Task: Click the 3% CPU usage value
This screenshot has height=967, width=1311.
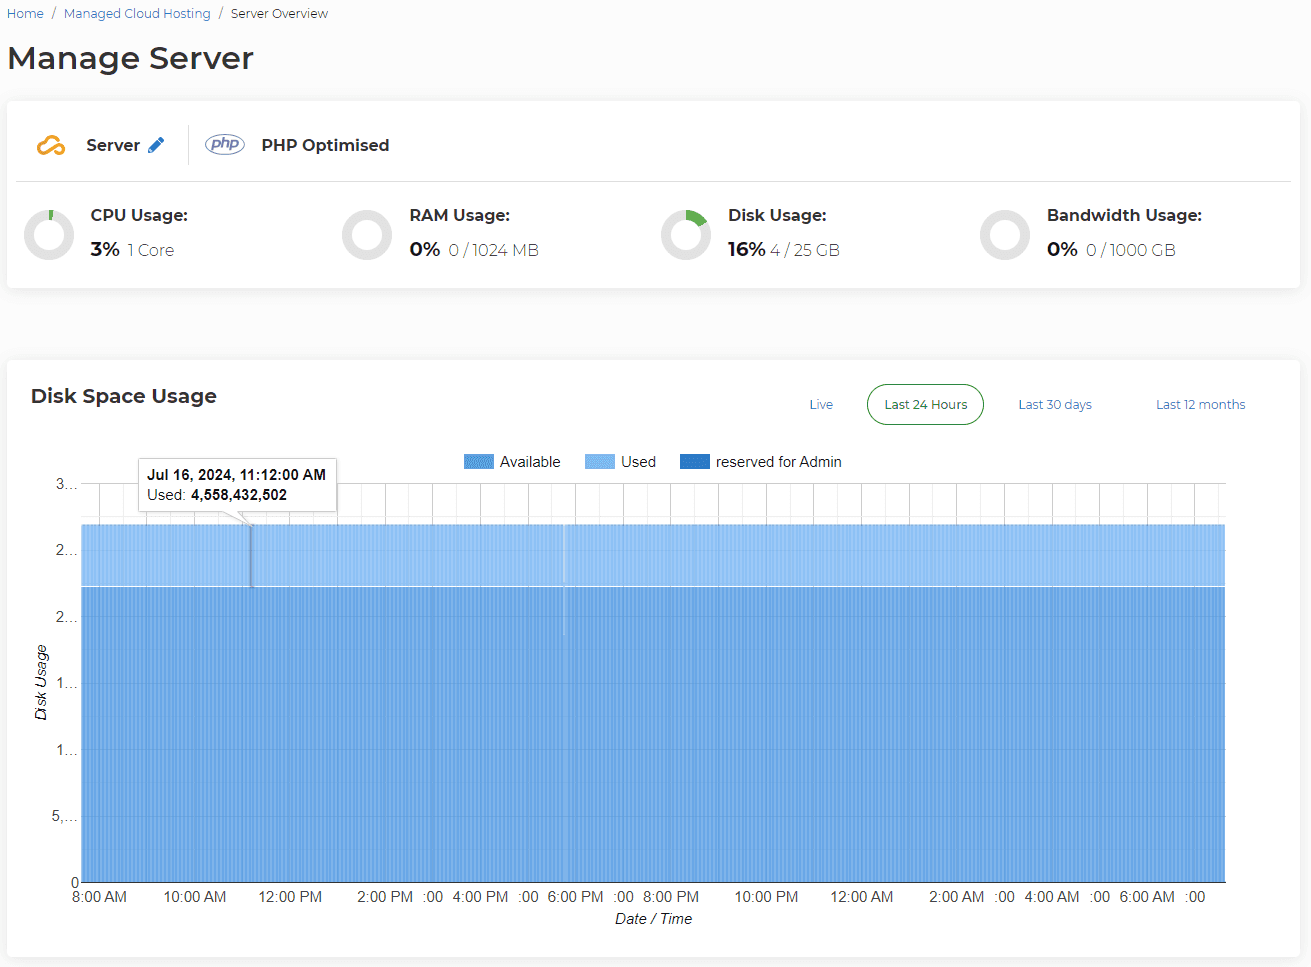Action: click(x=105, y=249)
